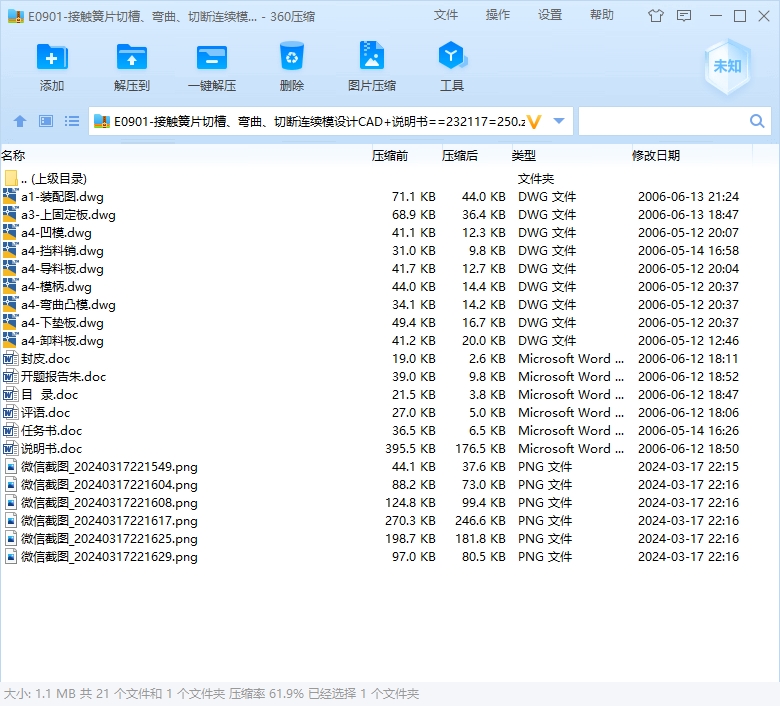Go up one directory with the arrow icon
This screenshot has height=706, width=780.
[x=20, y=121]
